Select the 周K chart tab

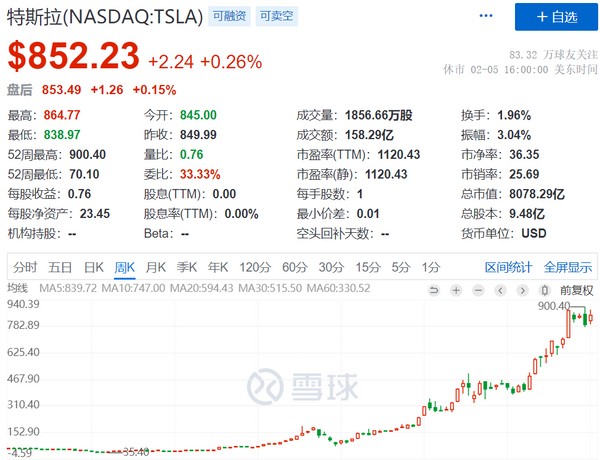[x=125, y=267]
